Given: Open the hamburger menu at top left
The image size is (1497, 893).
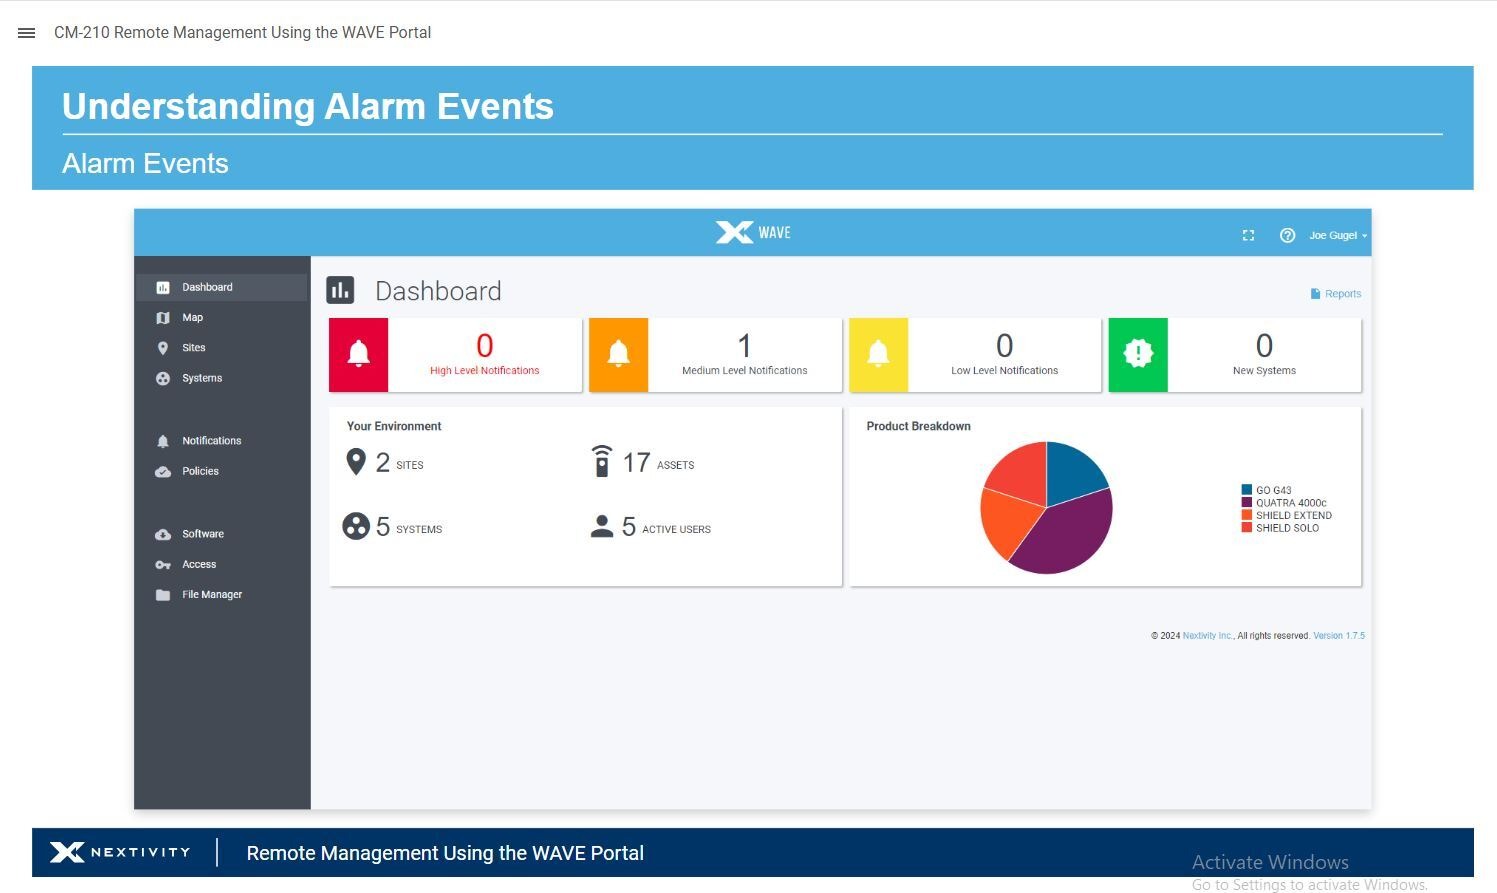Looking at the screenshot, I should [x=27, y=33].
